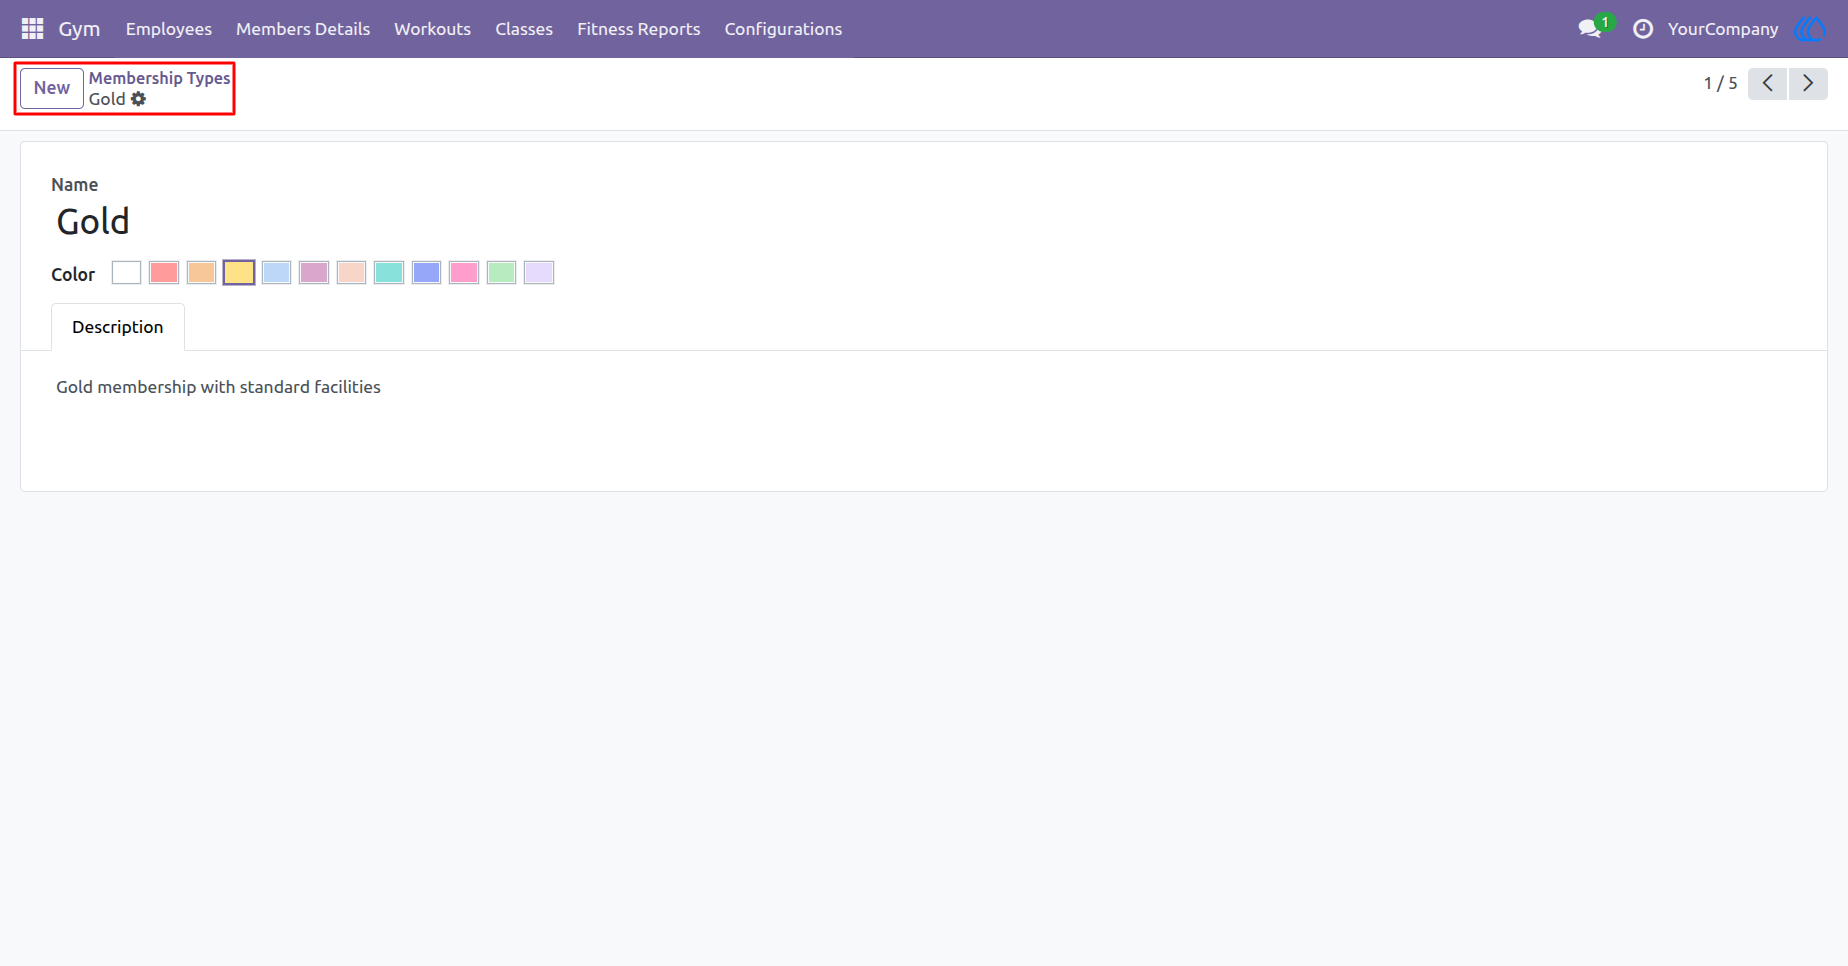1848x966 pixels.
Task: Select the green color swatch
Action: pyautogui.click(x=501, y=273)
